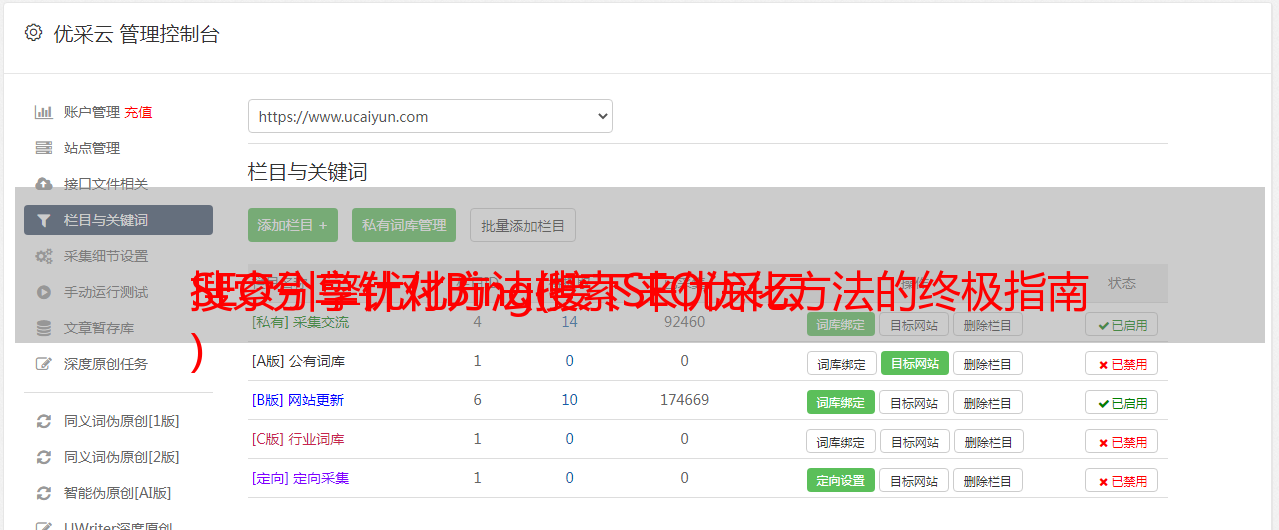Click 词库绑定 for 公有词库 row
The width and height of the screenshot is (1279, 530).
coord(841,364)
